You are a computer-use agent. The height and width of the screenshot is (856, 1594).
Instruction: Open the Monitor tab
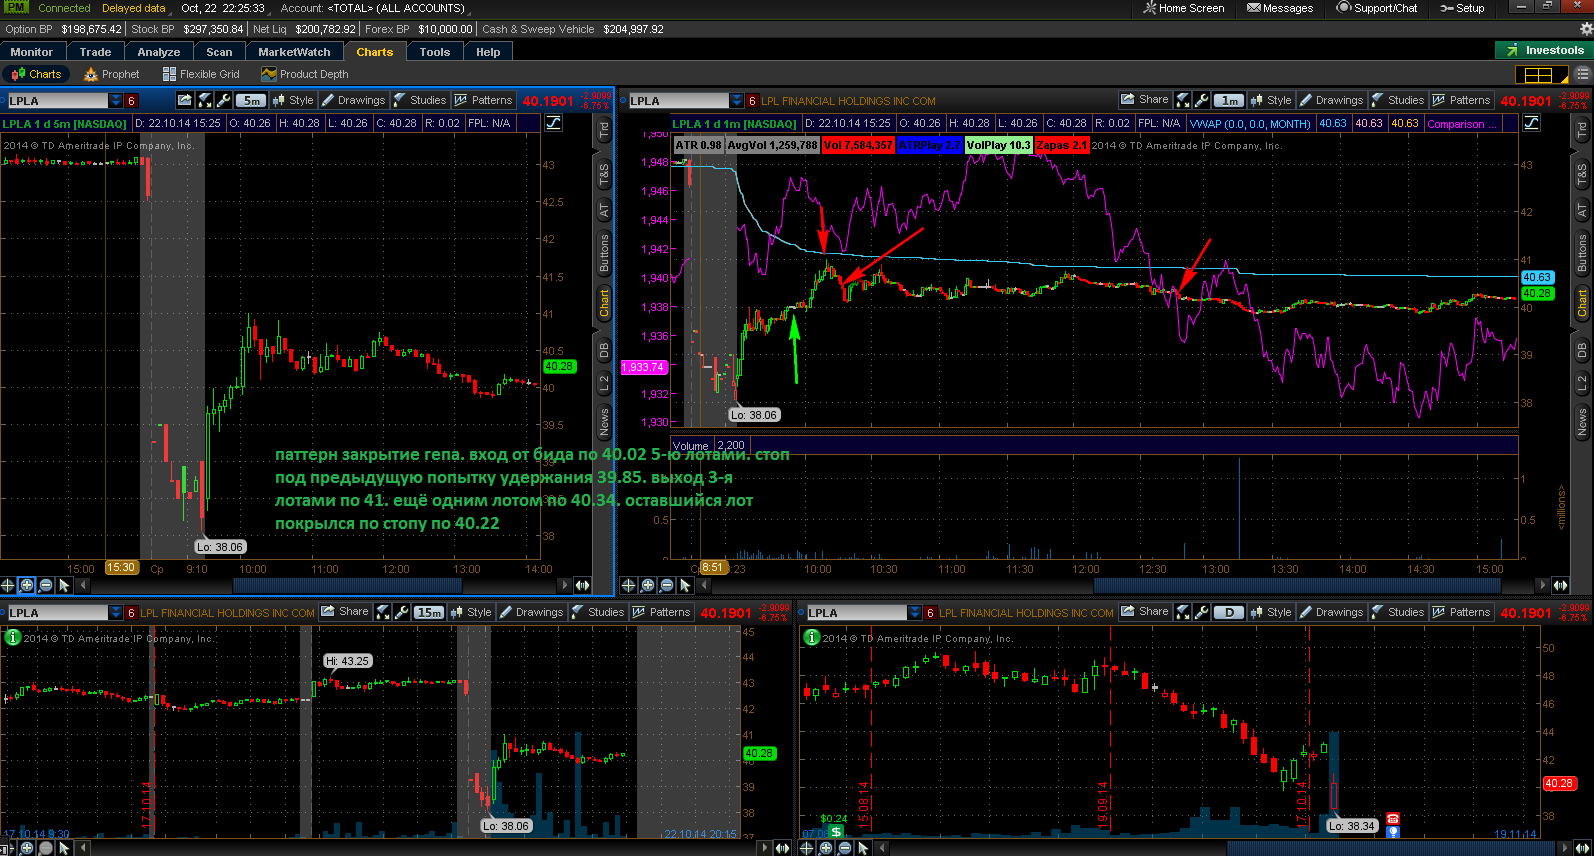32,52
